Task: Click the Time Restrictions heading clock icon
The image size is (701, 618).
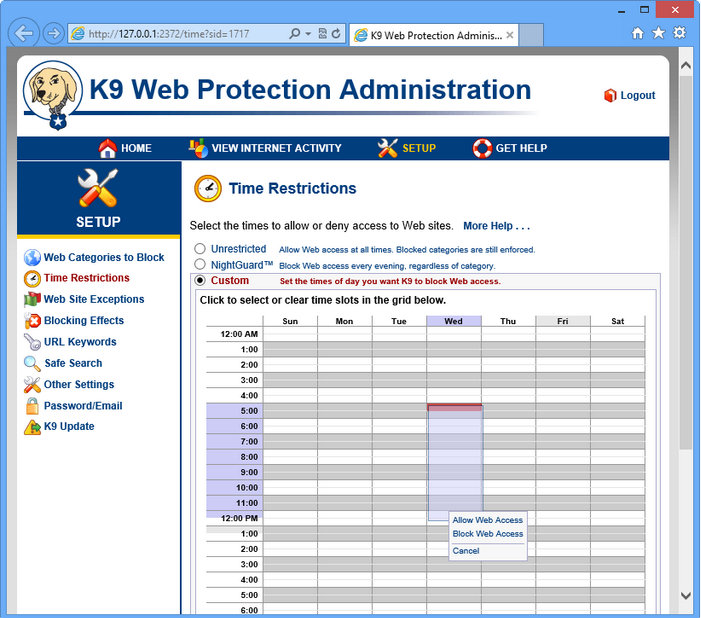Action: point(208,188)
